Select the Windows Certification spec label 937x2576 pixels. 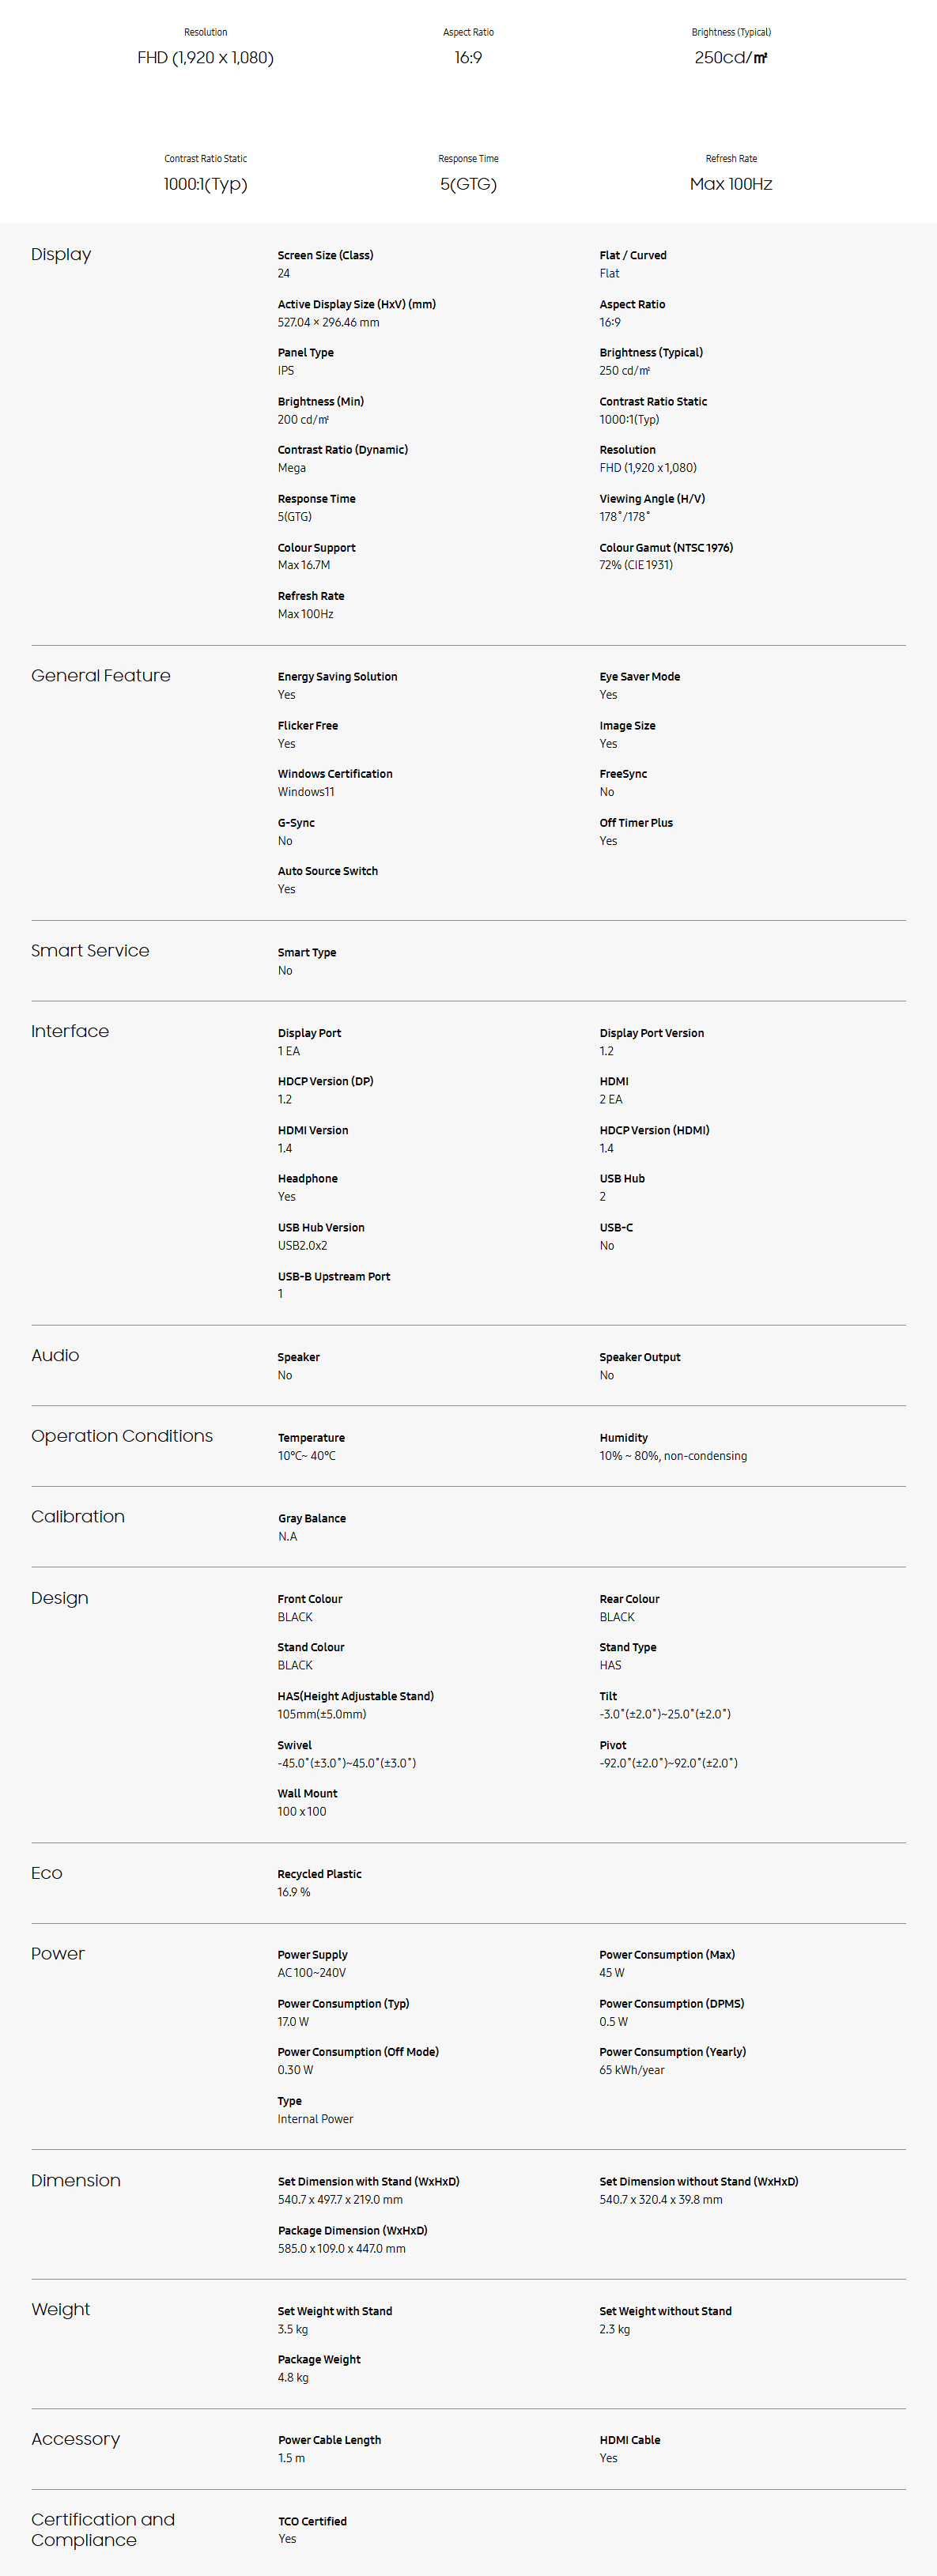tap(335, 774)
